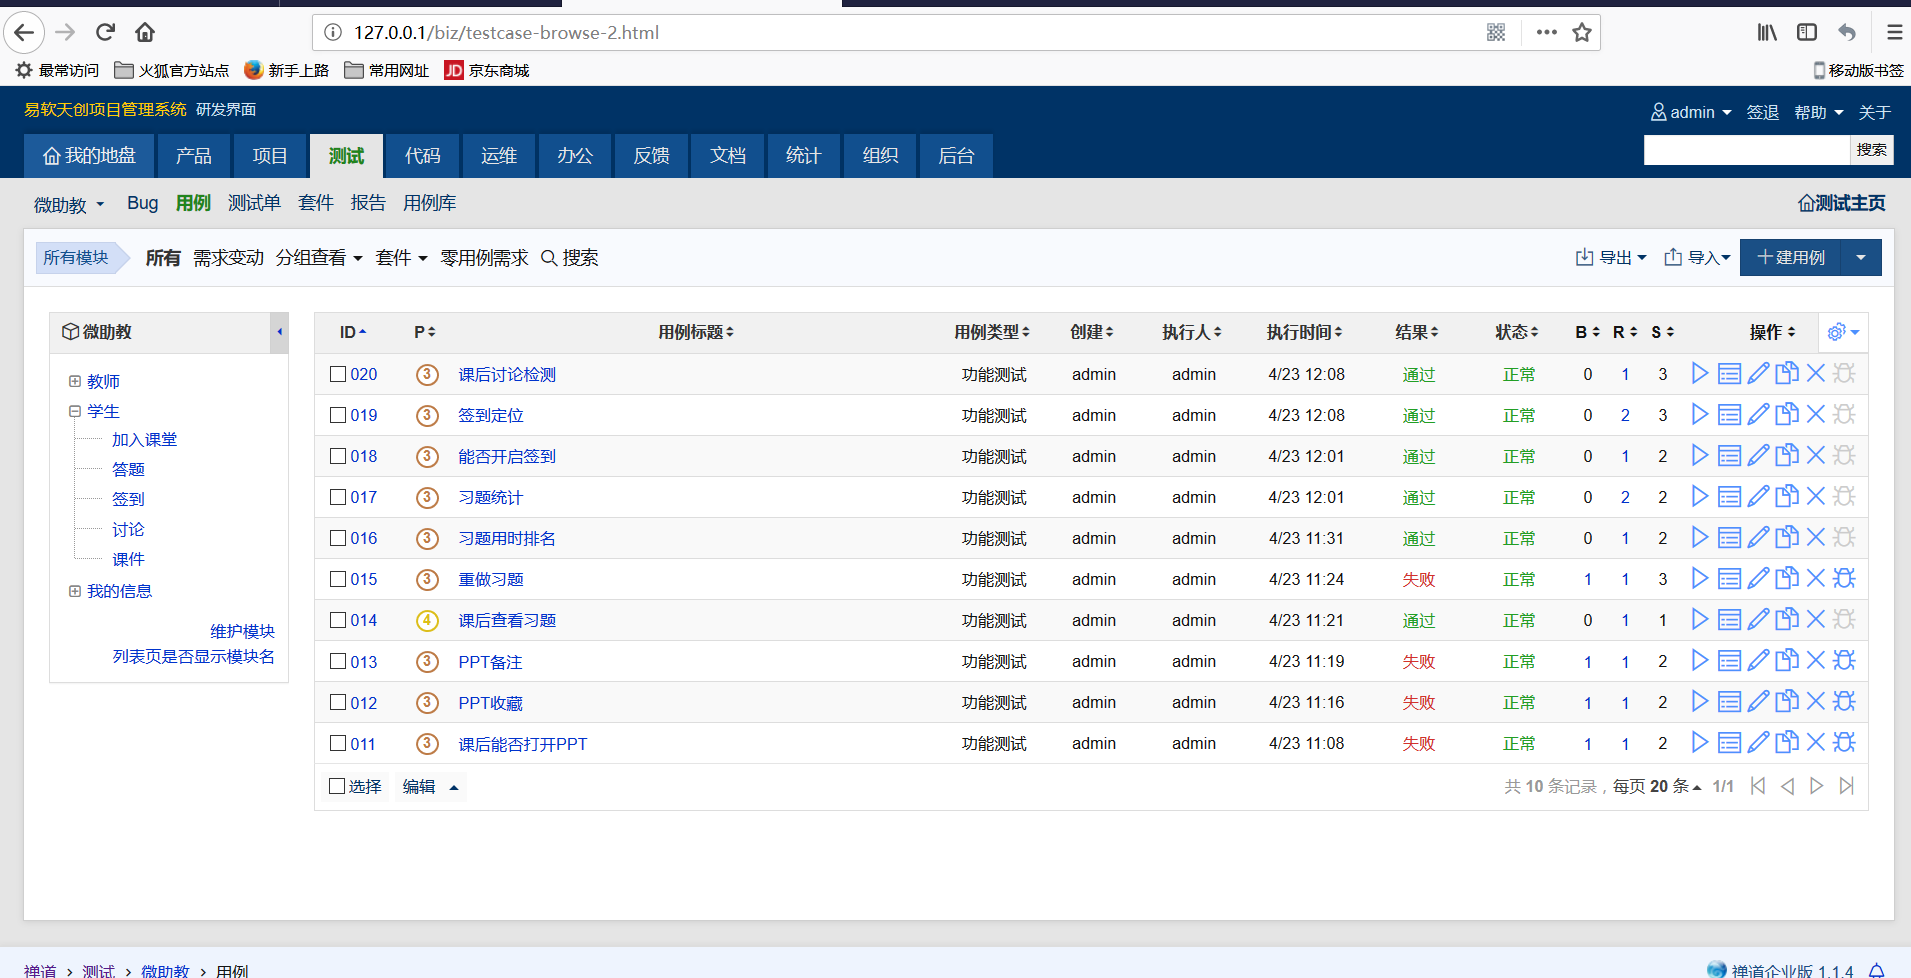Viewport: 1911px width, 978px height.
Task: Copy test case 017 using duplicate icon
Action: pyautogui.click(x=1787, y=497)
